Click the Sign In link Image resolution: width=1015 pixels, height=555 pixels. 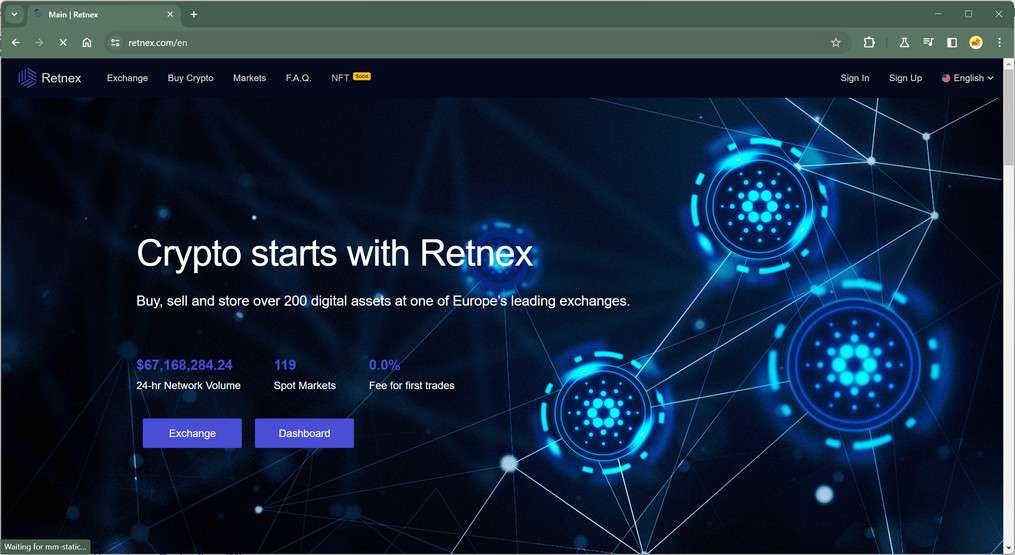coord(854,78)
